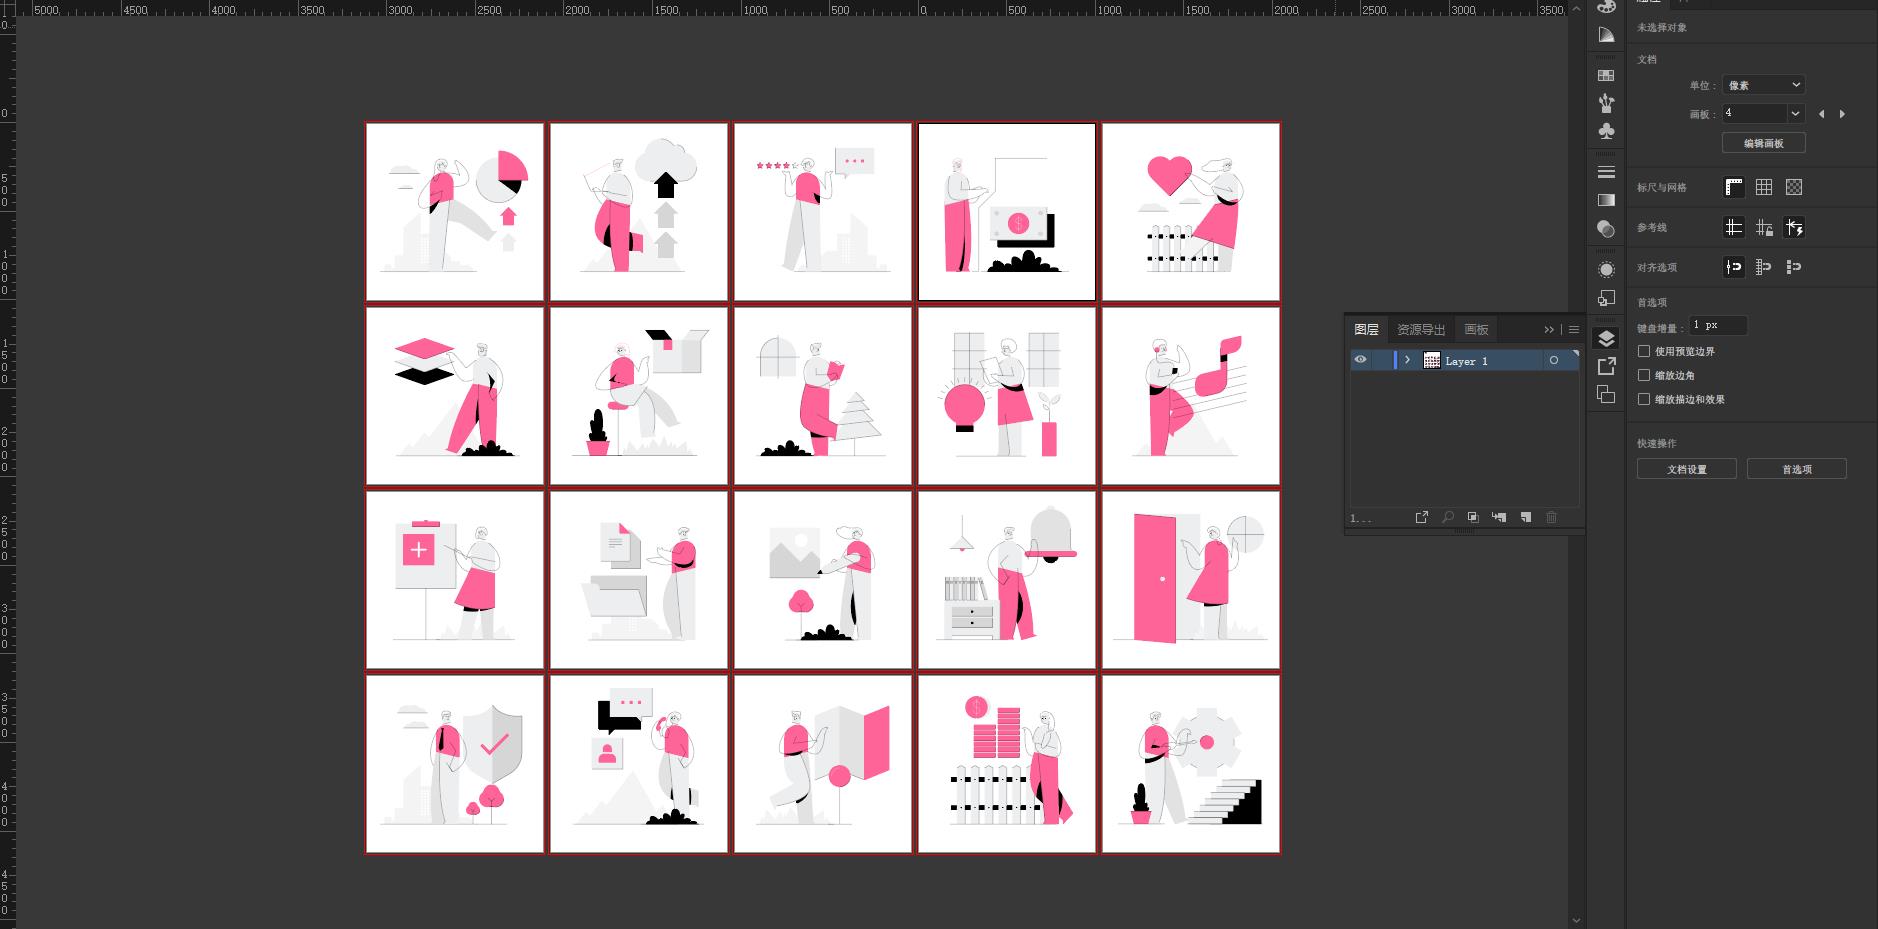The width and height of the screenshot is (1878, 929).
Task: Click the target circle of Layer 1
Action: (x=1553, y=360)
